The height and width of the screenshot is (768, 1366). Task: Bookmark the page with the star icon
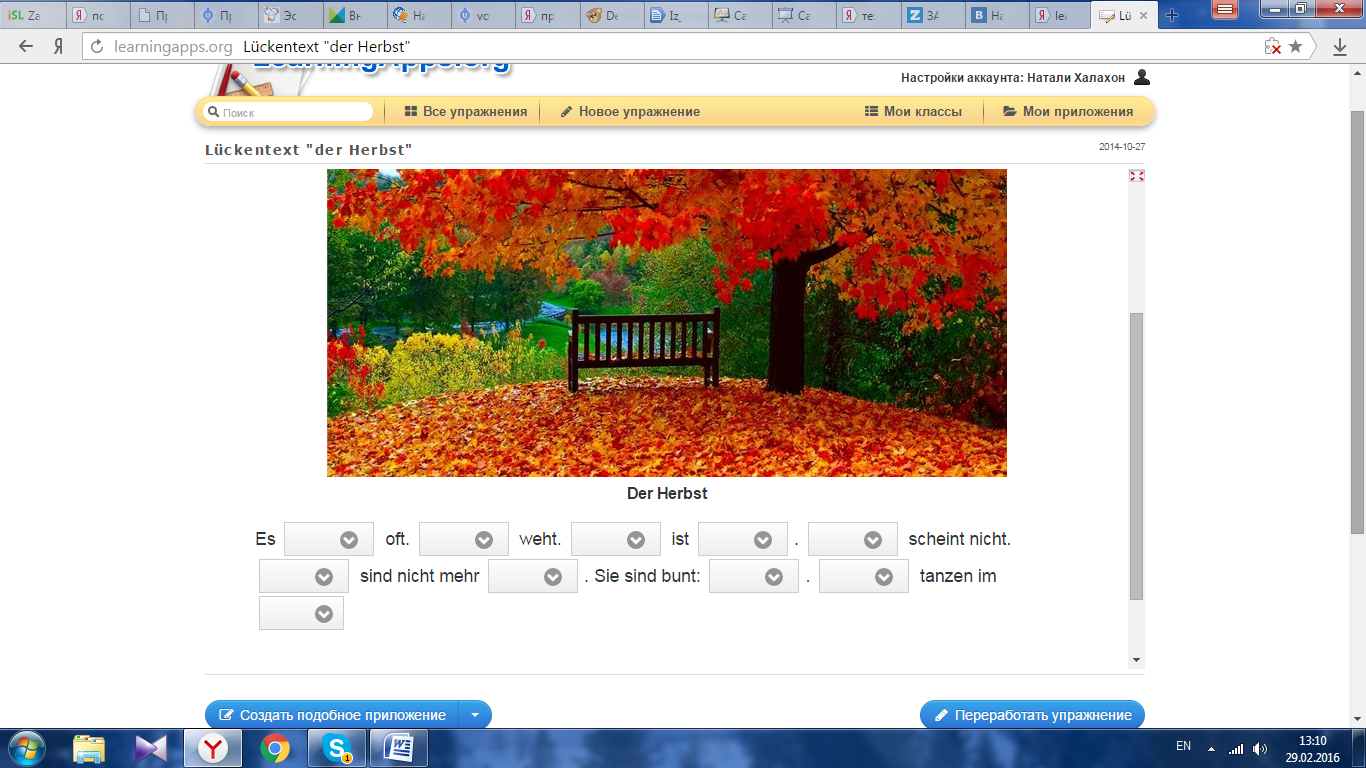(x=1295, y=47)
